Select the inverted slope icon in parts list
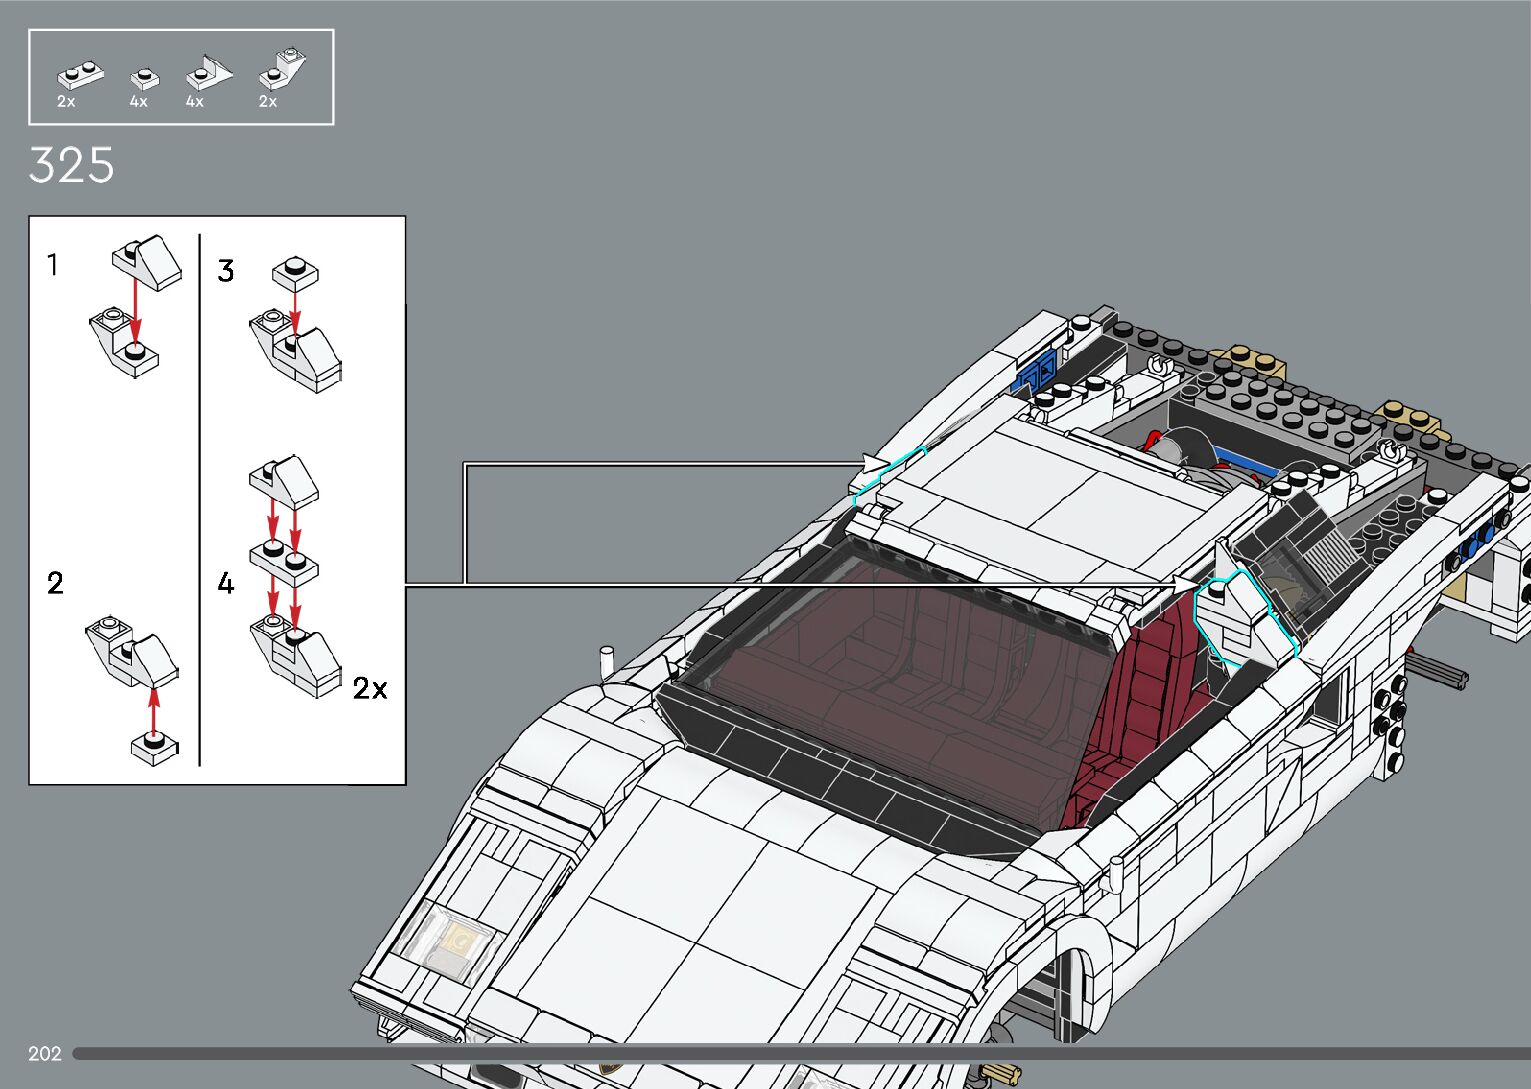Viewport: 1531px width, 1089px height. pos(282,70)
